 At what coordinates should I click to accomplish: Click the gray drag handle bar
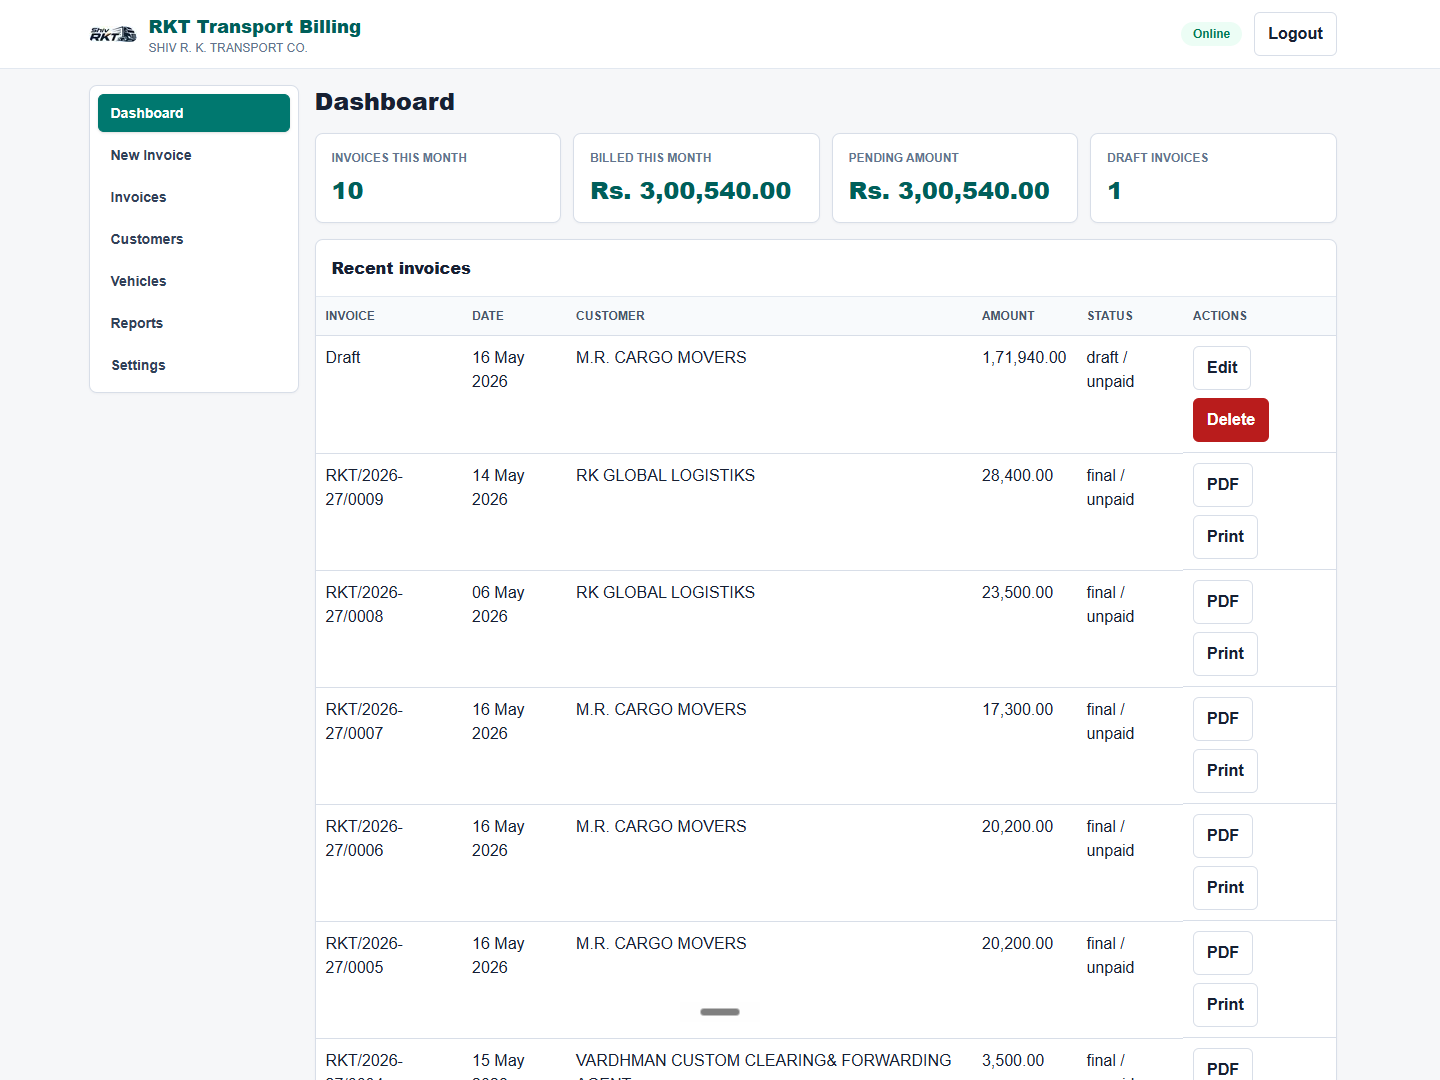(x=720, y=1012)
